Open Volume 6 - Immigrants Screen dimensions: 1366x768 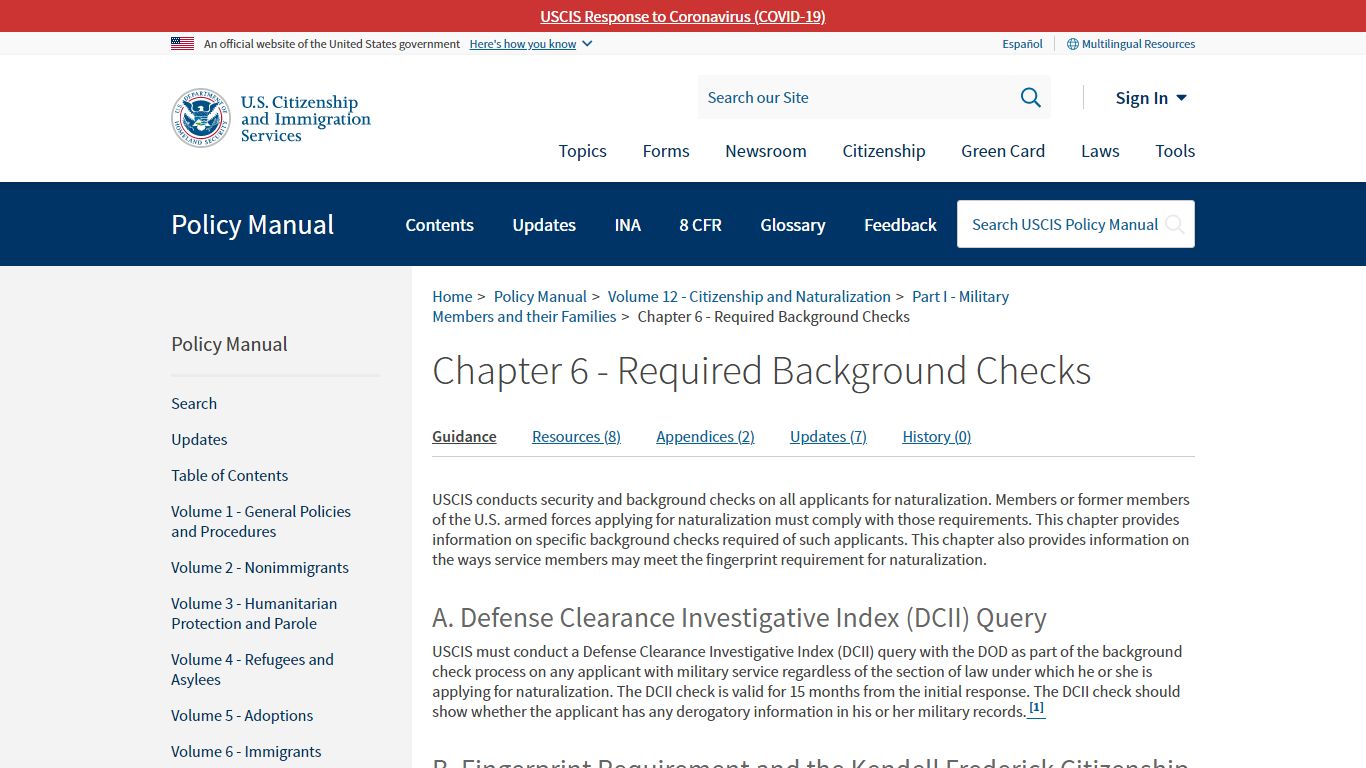click(x=246, y=752)
